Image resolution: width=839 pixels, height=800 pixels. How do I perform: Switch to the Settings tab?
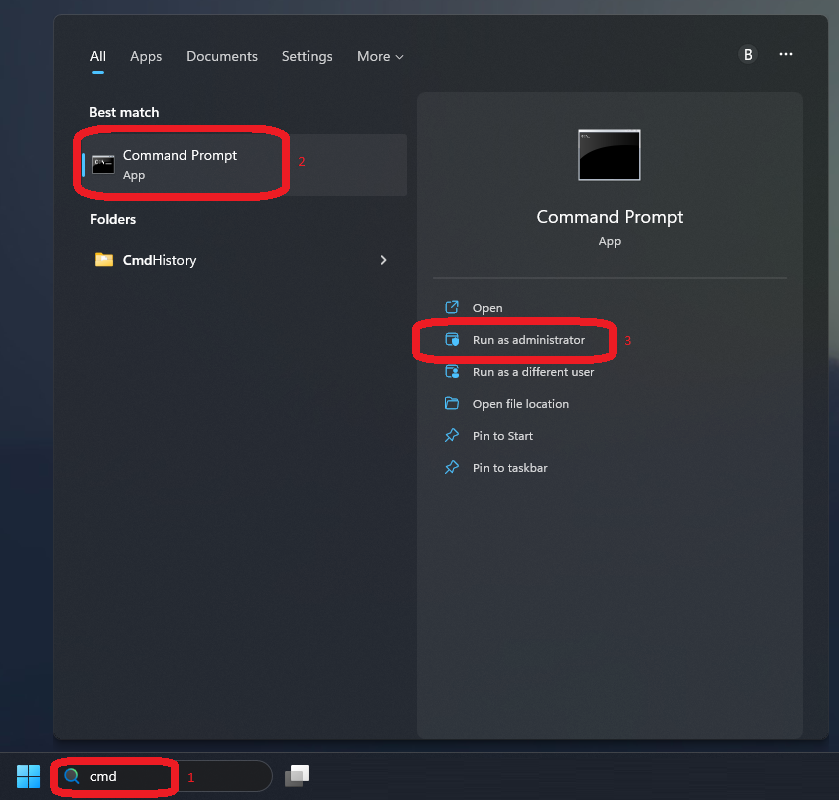pyautogui.click(x=307, y=56)
